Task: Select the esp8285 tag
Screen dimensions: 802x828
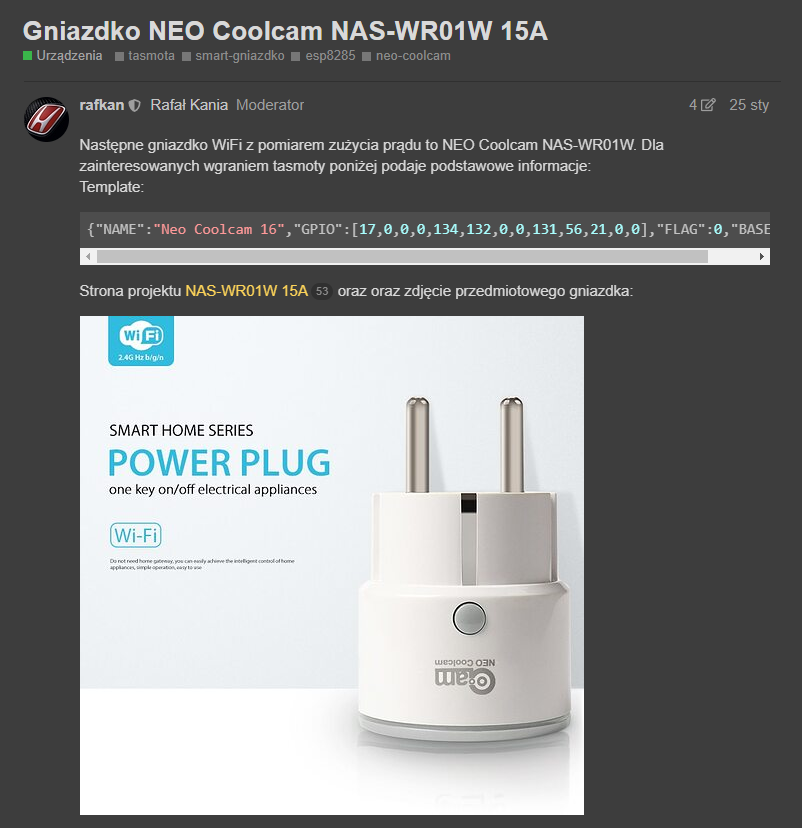Action: point(330,55)
